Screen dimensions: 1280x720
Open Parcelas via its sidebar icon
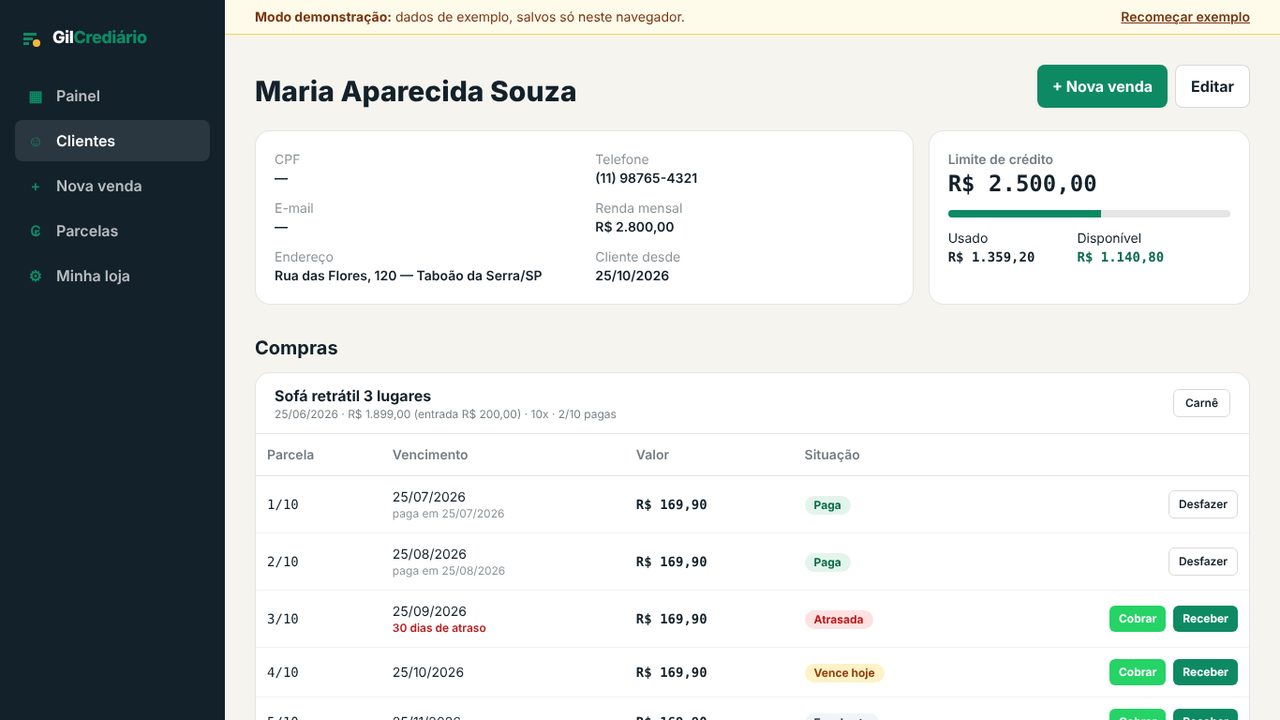pos(36,231)
